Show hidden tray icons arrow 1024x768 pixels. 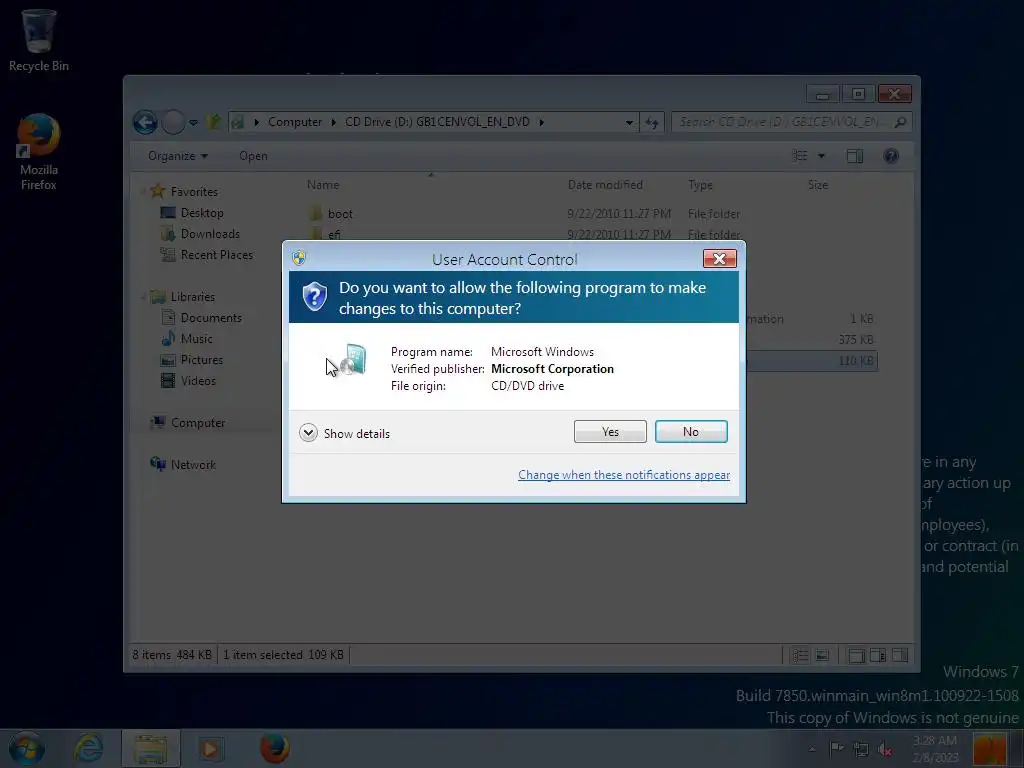812,749
